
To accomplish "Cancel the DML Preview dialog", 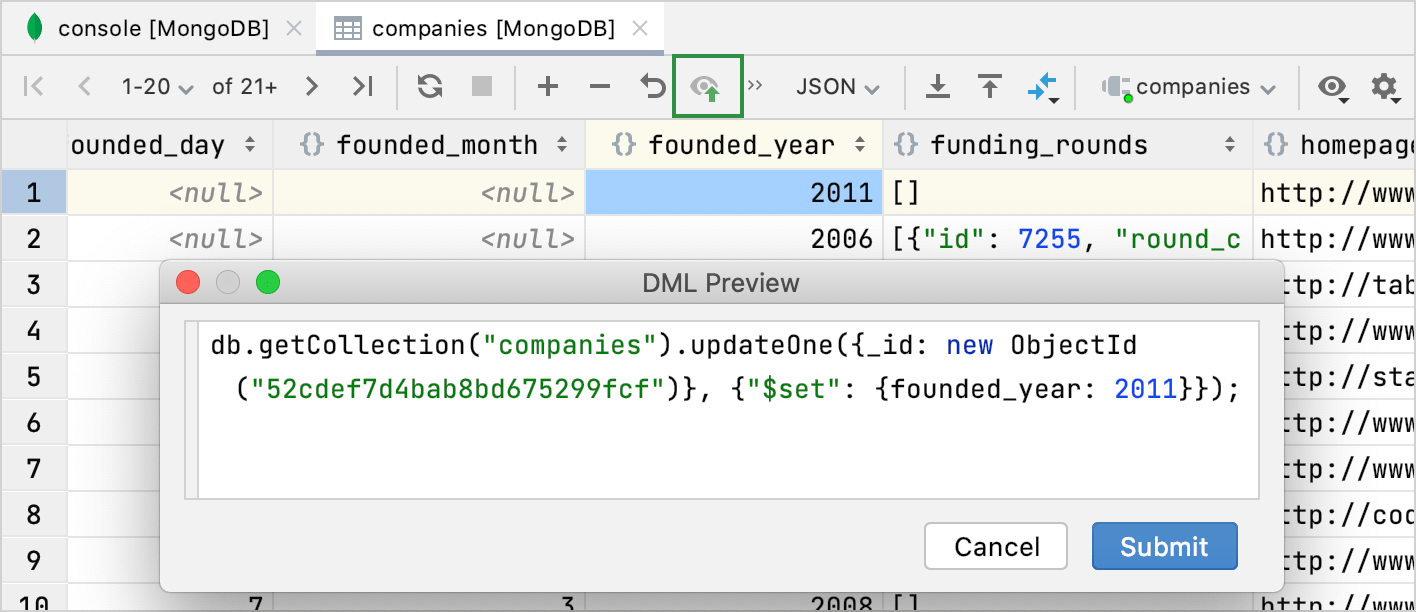I will [x=996, y=547].
